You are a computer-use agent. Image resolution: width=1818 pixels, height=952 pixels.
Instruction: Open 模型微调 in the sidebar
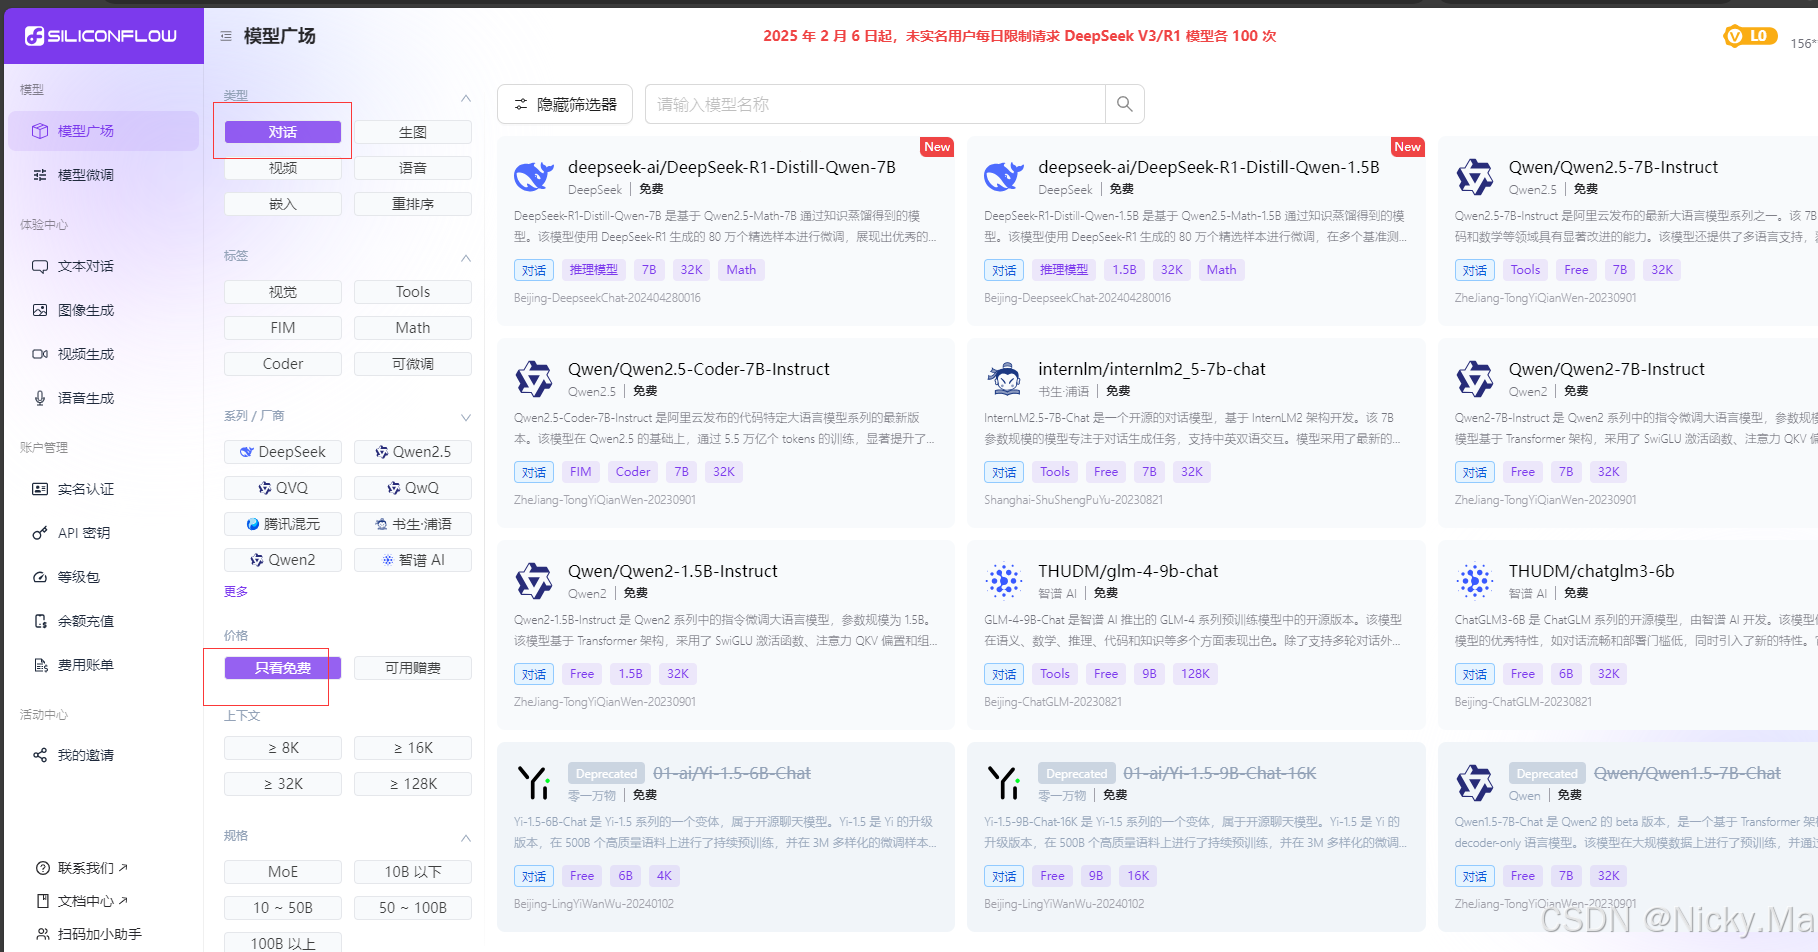tap(86, 175)
